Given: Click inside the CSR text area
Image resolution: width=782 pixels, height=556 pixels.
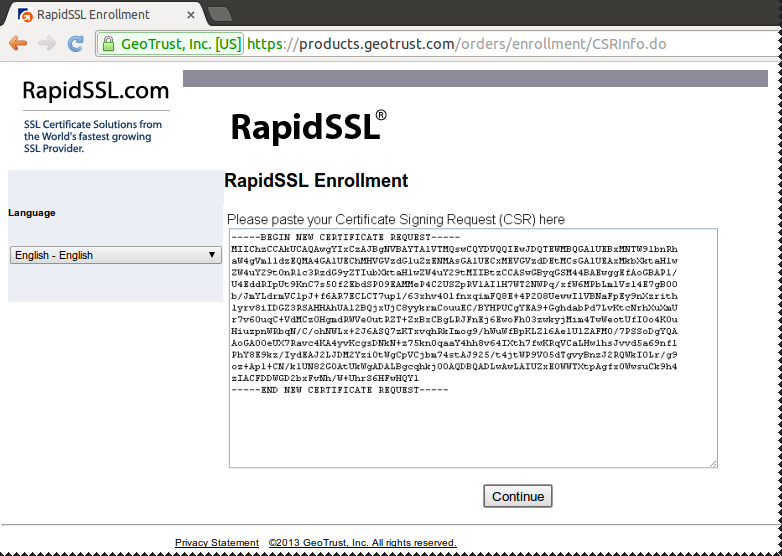Looking at the screenshot, I should pyautogui.click(x=473, y=348).
